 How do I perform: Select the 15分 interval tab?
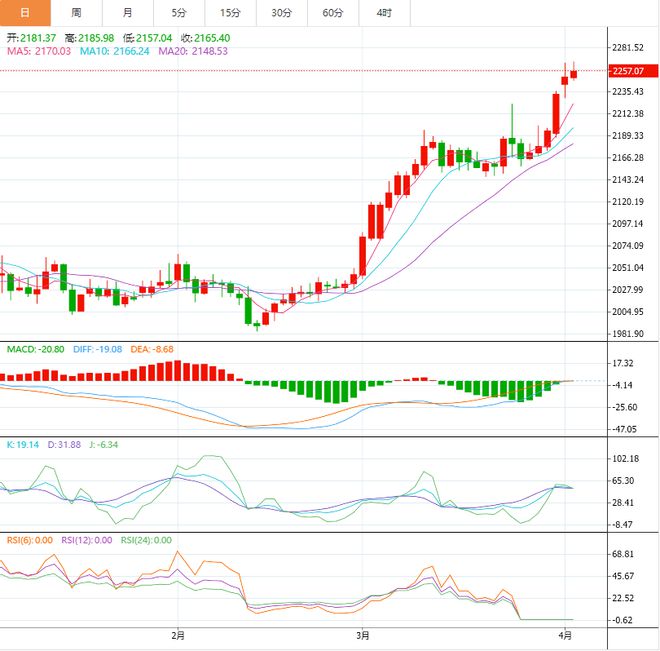pyautogui.click(x=231, y=13)
